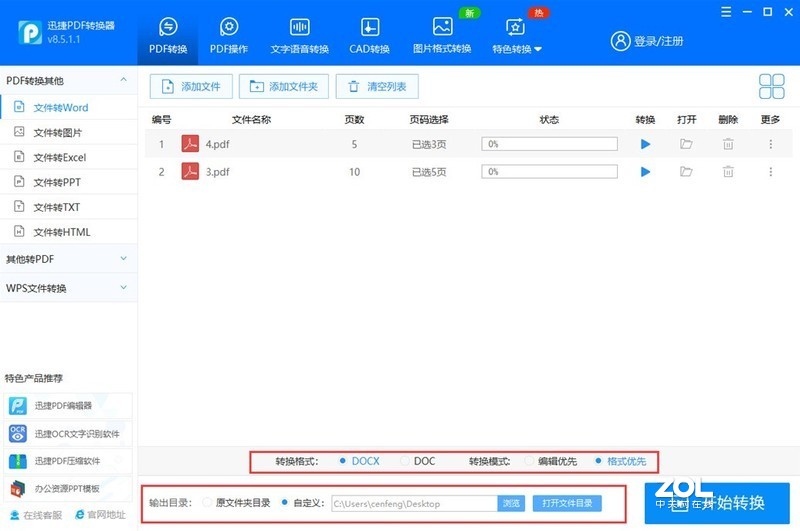This screenshot has height=531, width=800.
Task: Open output folder for 3.pdf
Action: coord(686,172)
